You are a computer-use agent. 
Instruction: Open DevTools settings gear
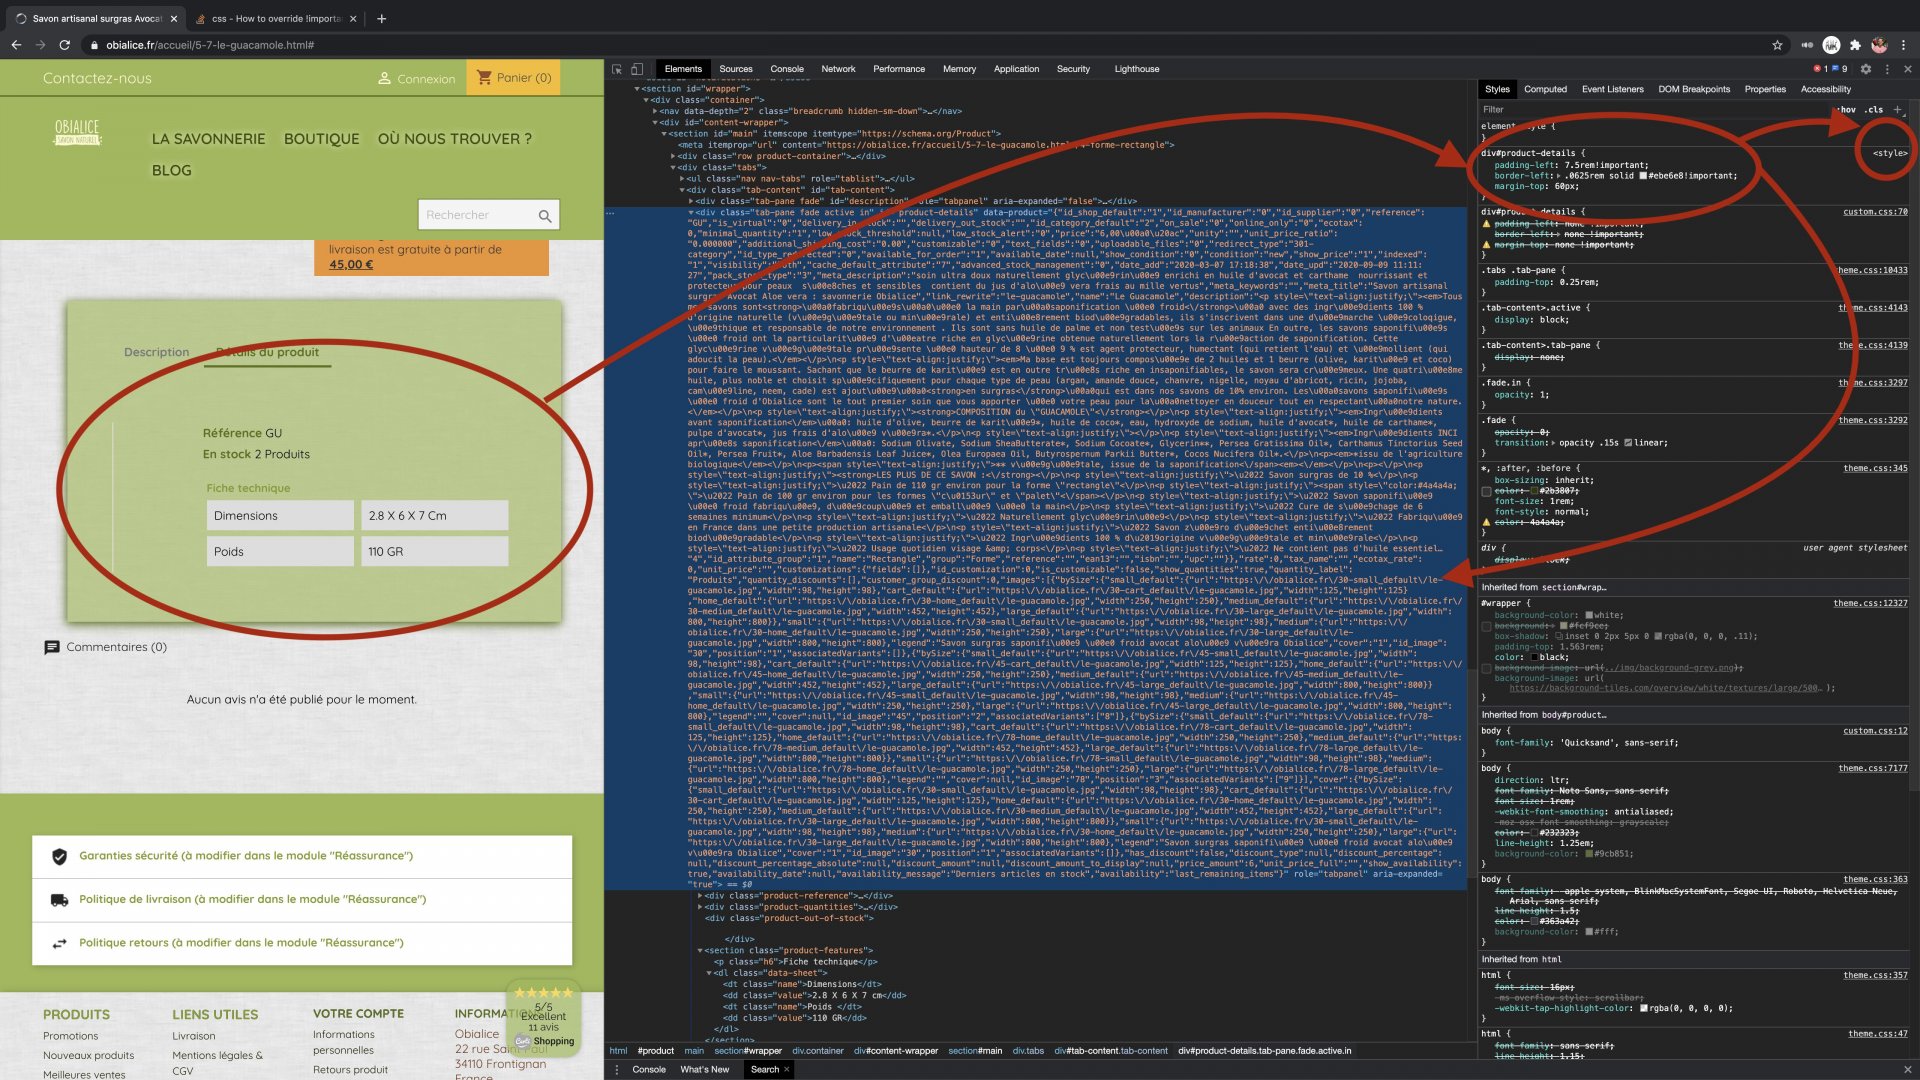point(1866,69)
